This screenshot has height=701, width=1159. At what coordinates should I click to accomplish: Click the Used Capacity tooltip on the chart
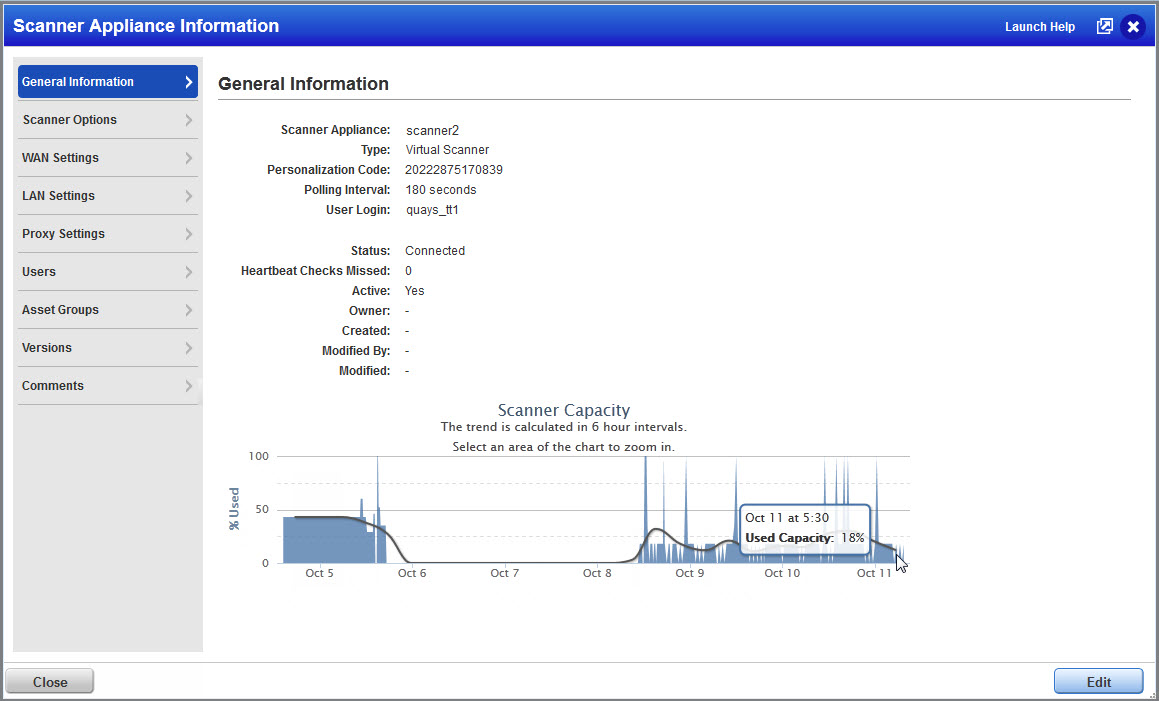[x=805, y=528]
